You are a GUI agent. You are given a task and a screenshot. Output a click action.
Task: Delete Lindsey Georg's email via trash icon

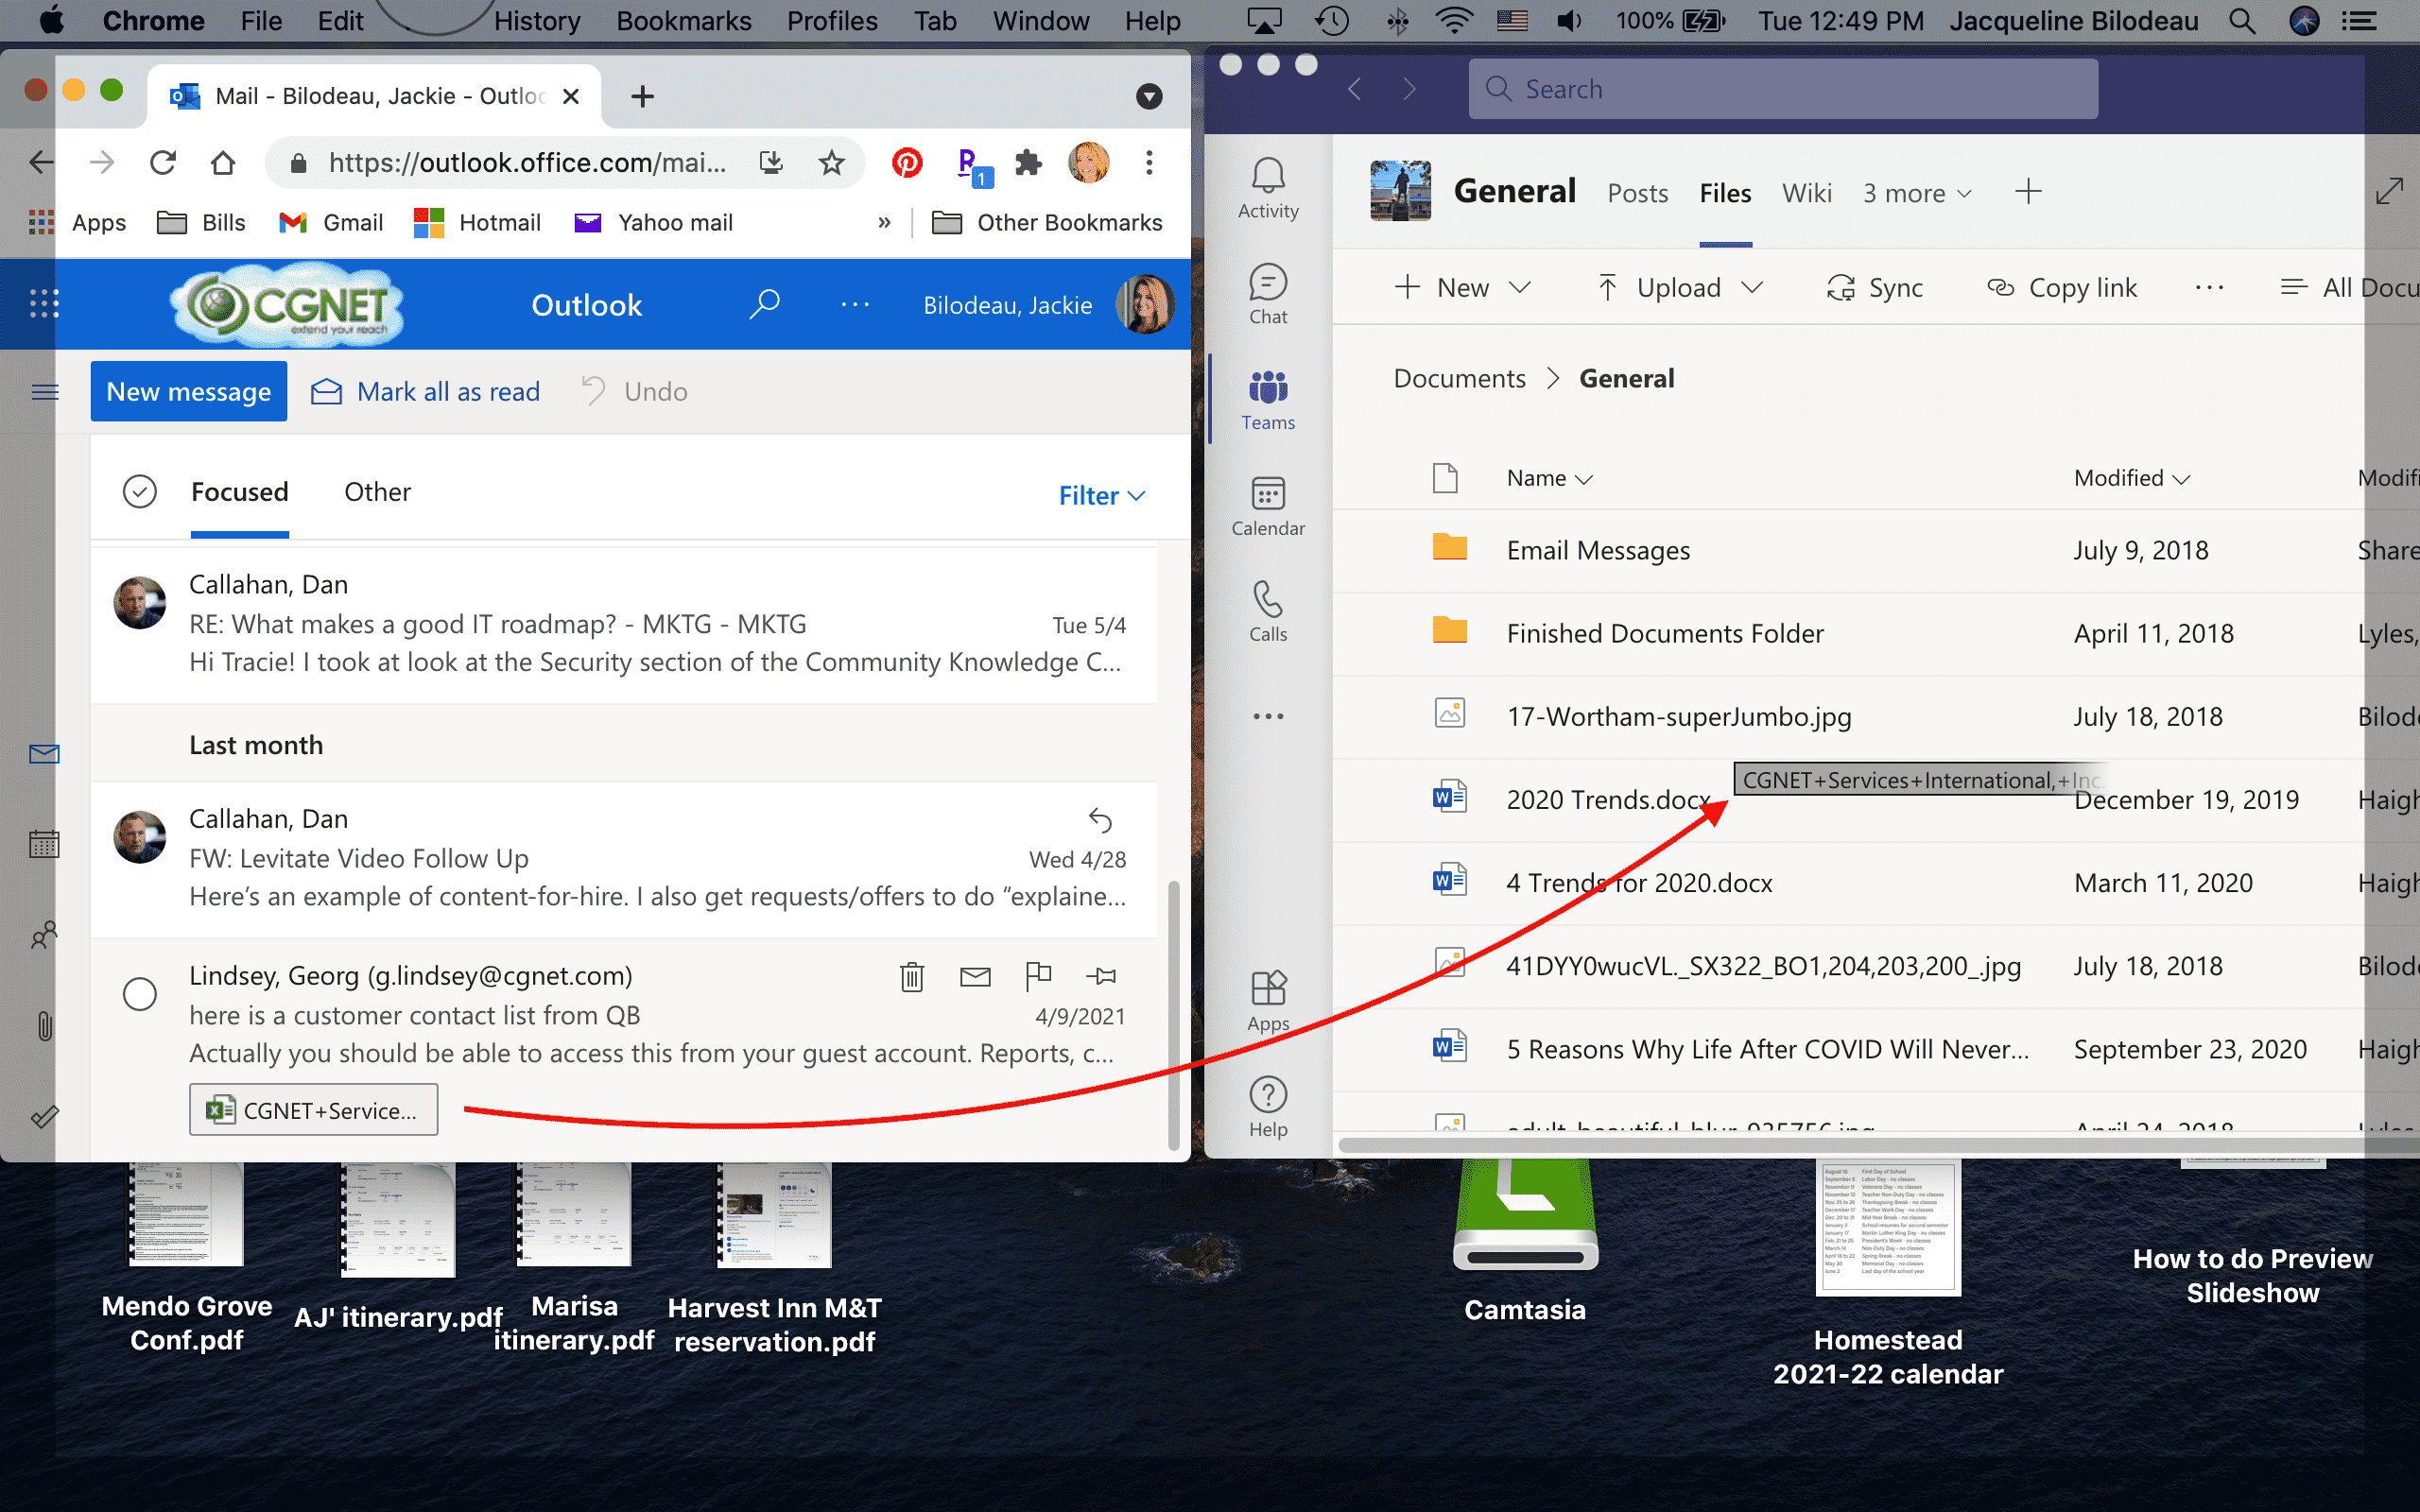911,976
